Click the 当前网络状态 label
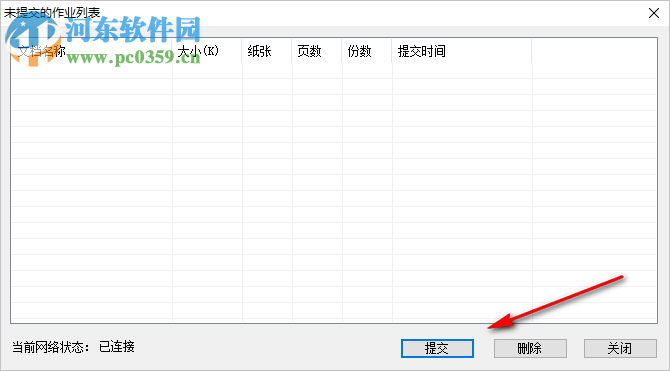670x371 pixels. coord(50,346)
